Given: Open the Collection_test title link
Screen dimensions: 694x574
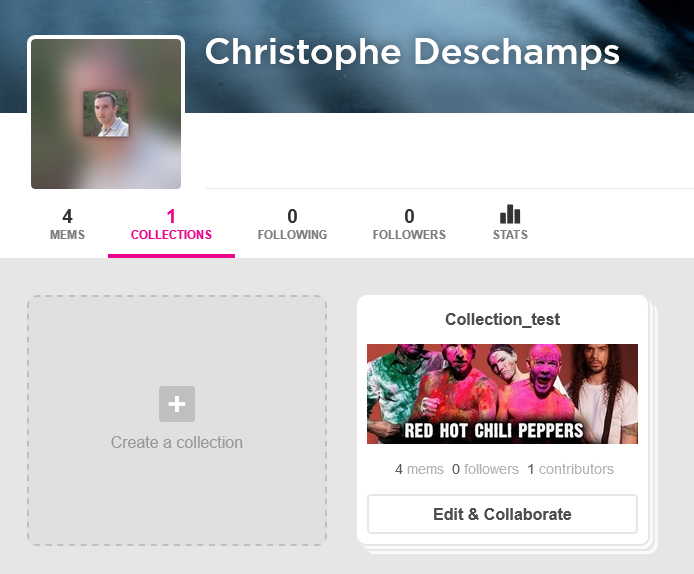Looking at the screenshot, I should click(502, 319).
